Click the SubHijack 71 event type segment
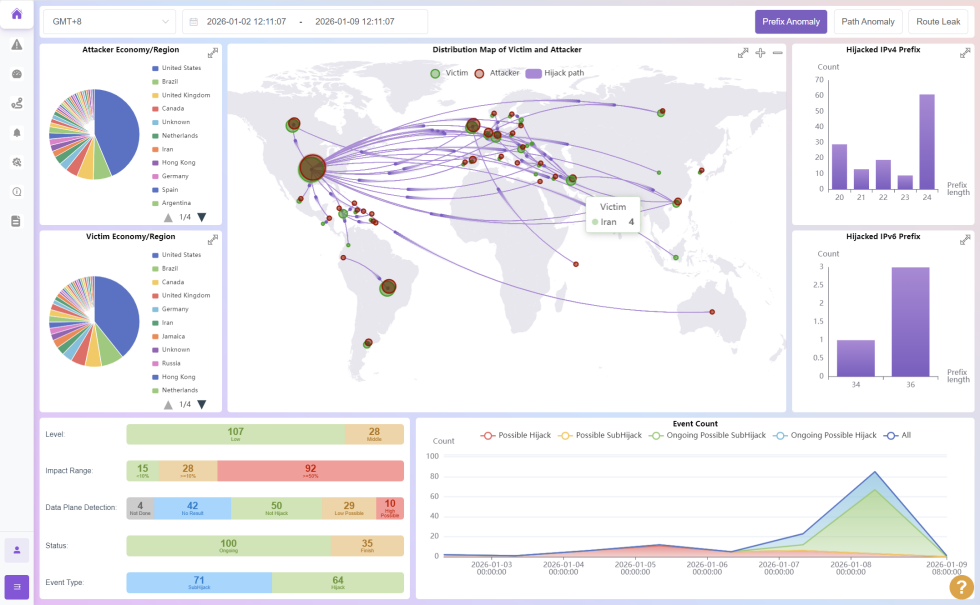 coord(199,583)
